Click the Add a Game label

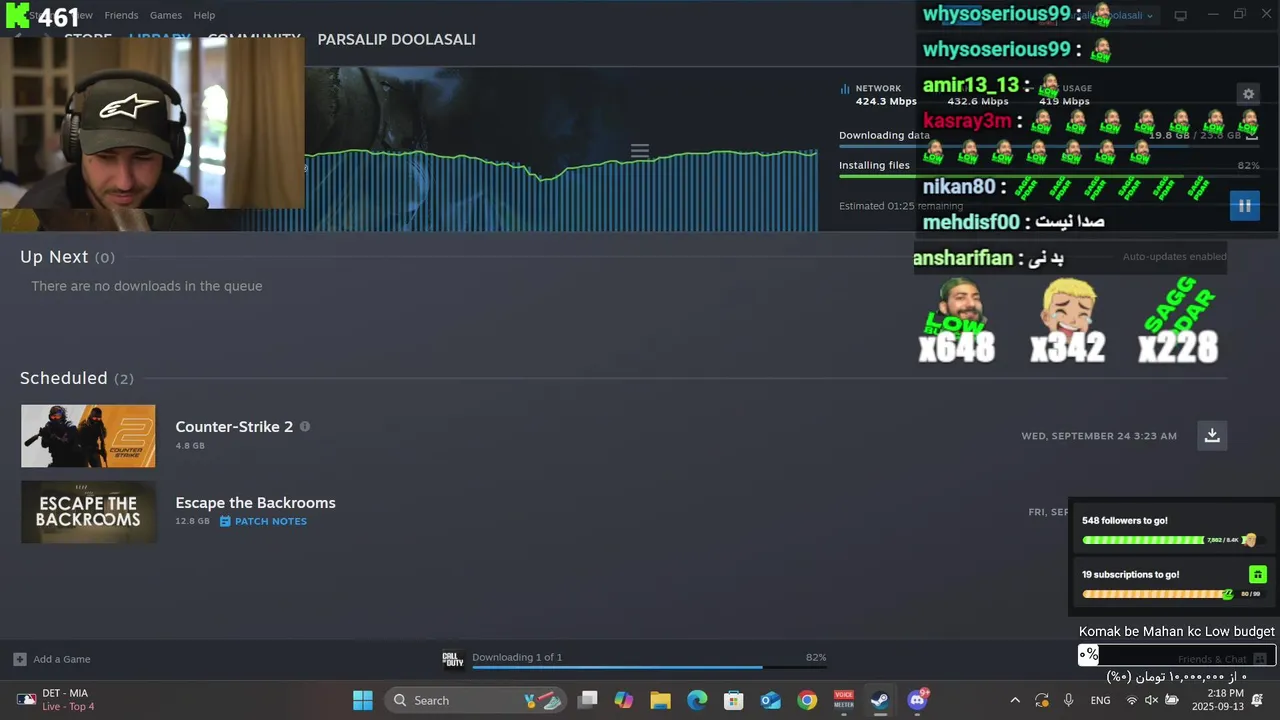point(62,659)
